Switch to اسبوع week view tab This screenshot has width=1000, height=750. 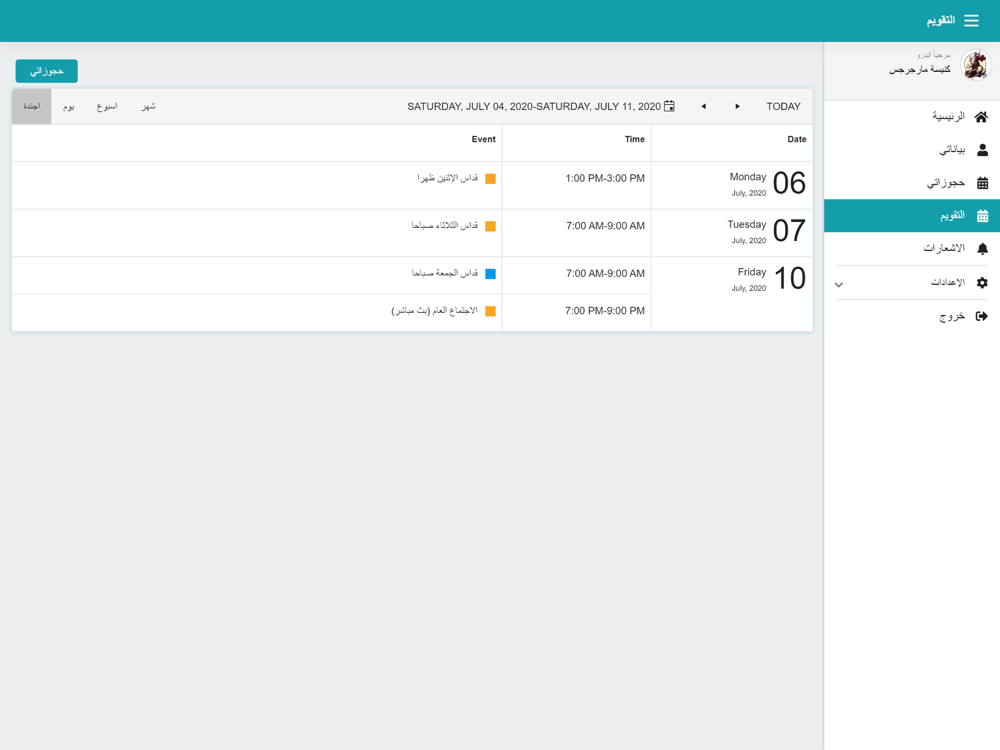point(107,107)
